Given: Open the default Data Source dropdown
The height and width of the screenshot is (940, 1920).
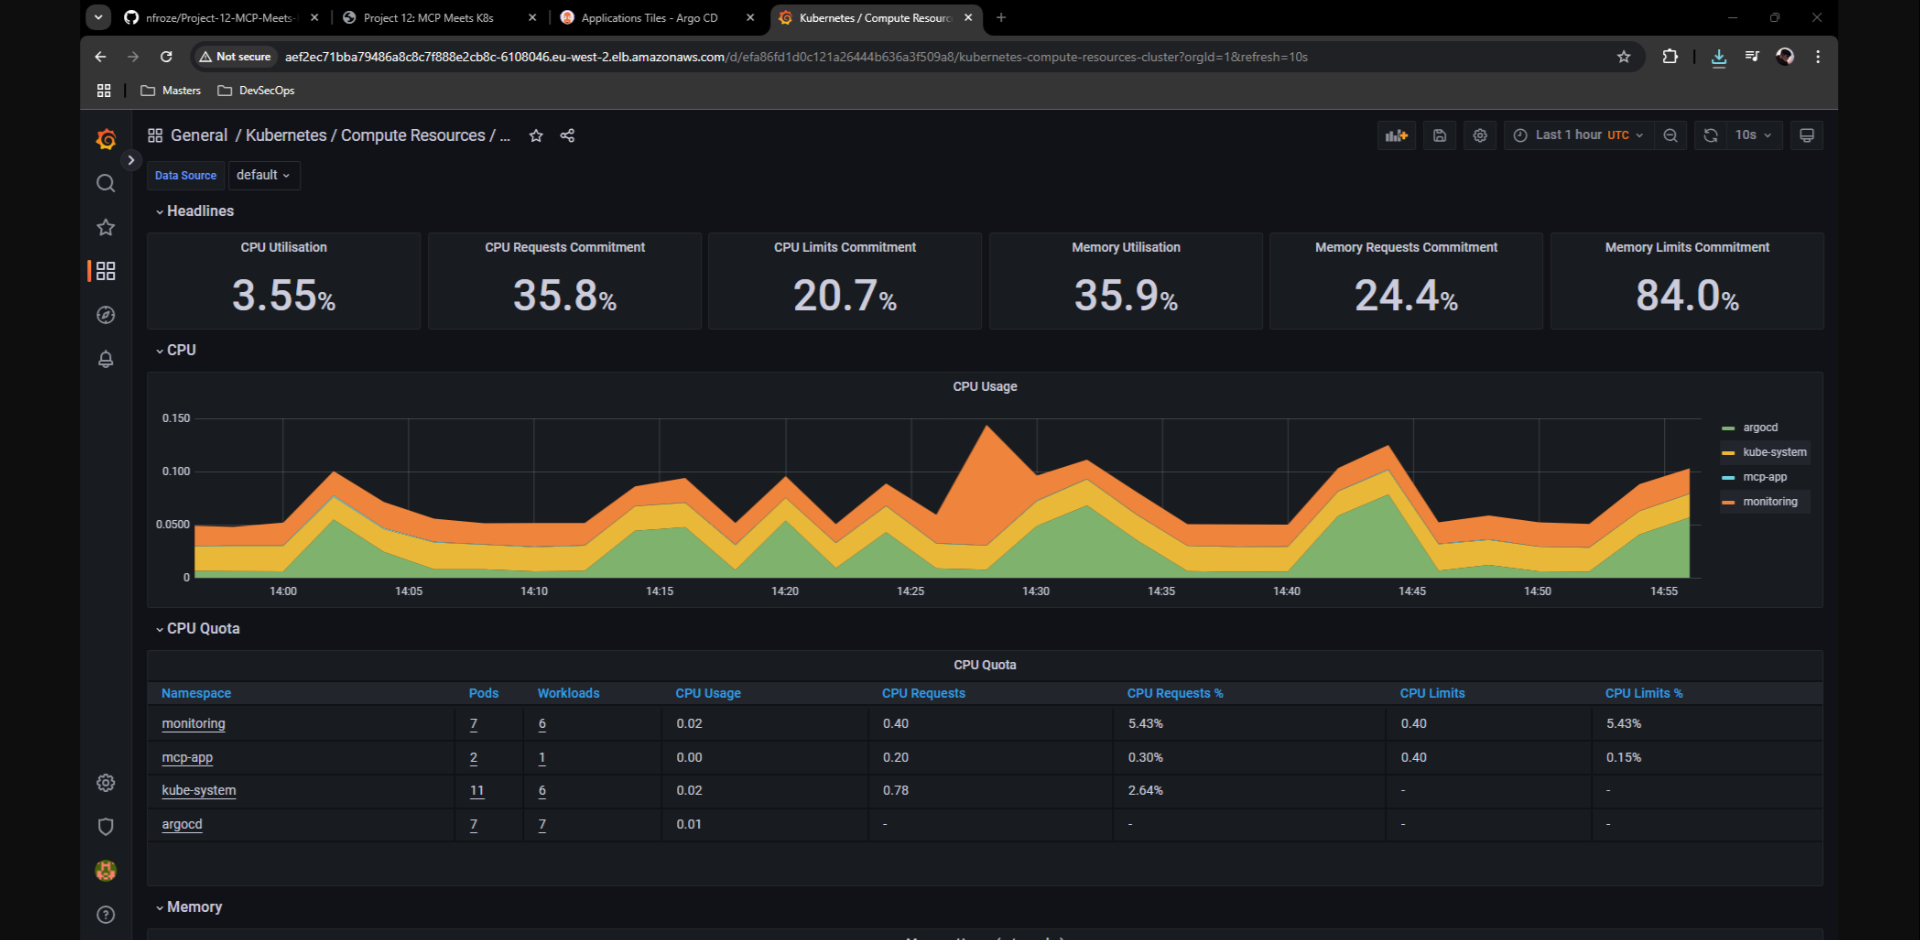Looking at the screenshot, I should (263, 175).
